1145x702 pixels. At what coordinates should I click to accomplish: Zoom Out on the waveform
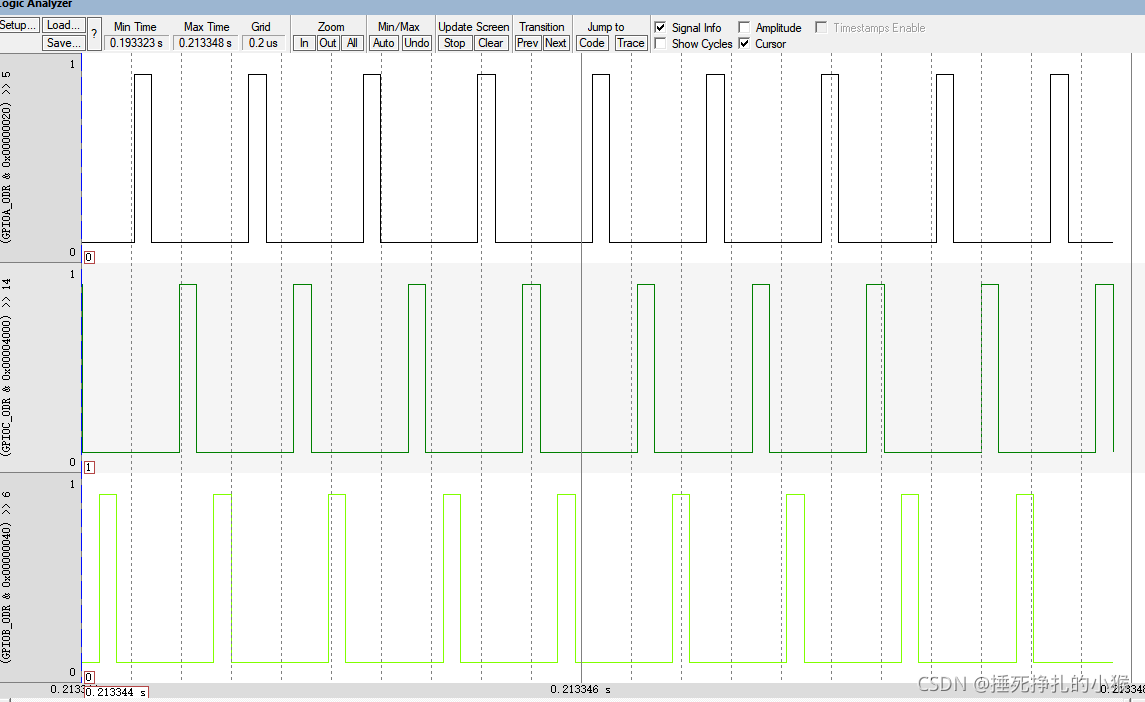pyautogui.click(x=328, y=43)
